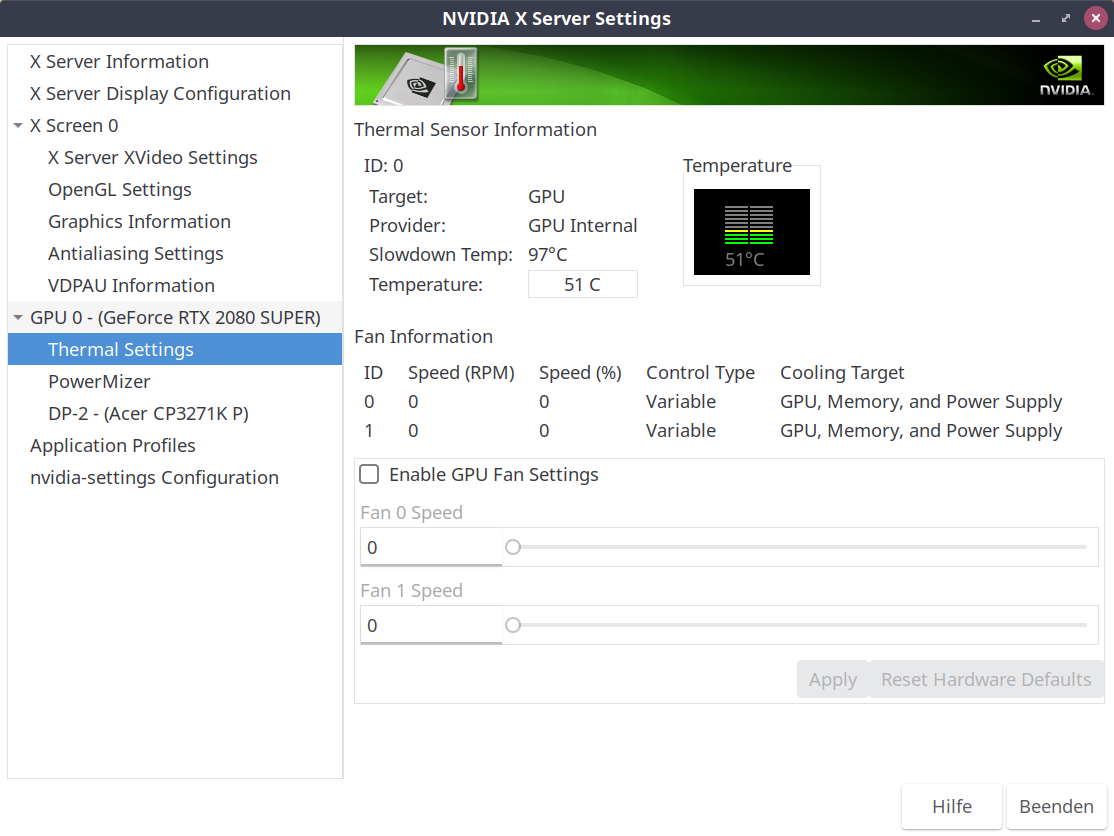Click the Speed (%) column header
This screenshot has width=1114, height=836.
coord(580,373)
